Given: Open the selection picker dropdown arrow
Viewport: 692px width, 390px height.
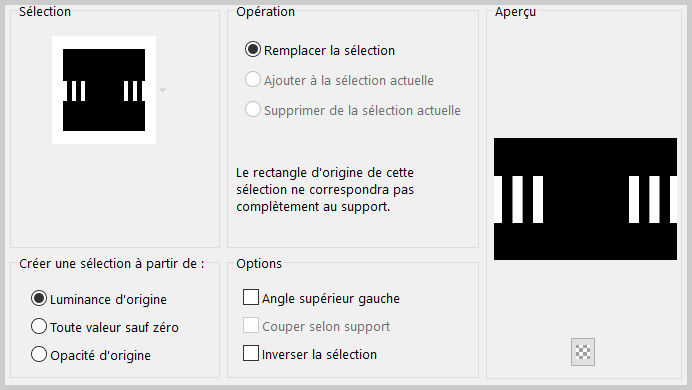Looking at the screenshot, I should pos(163,90).
